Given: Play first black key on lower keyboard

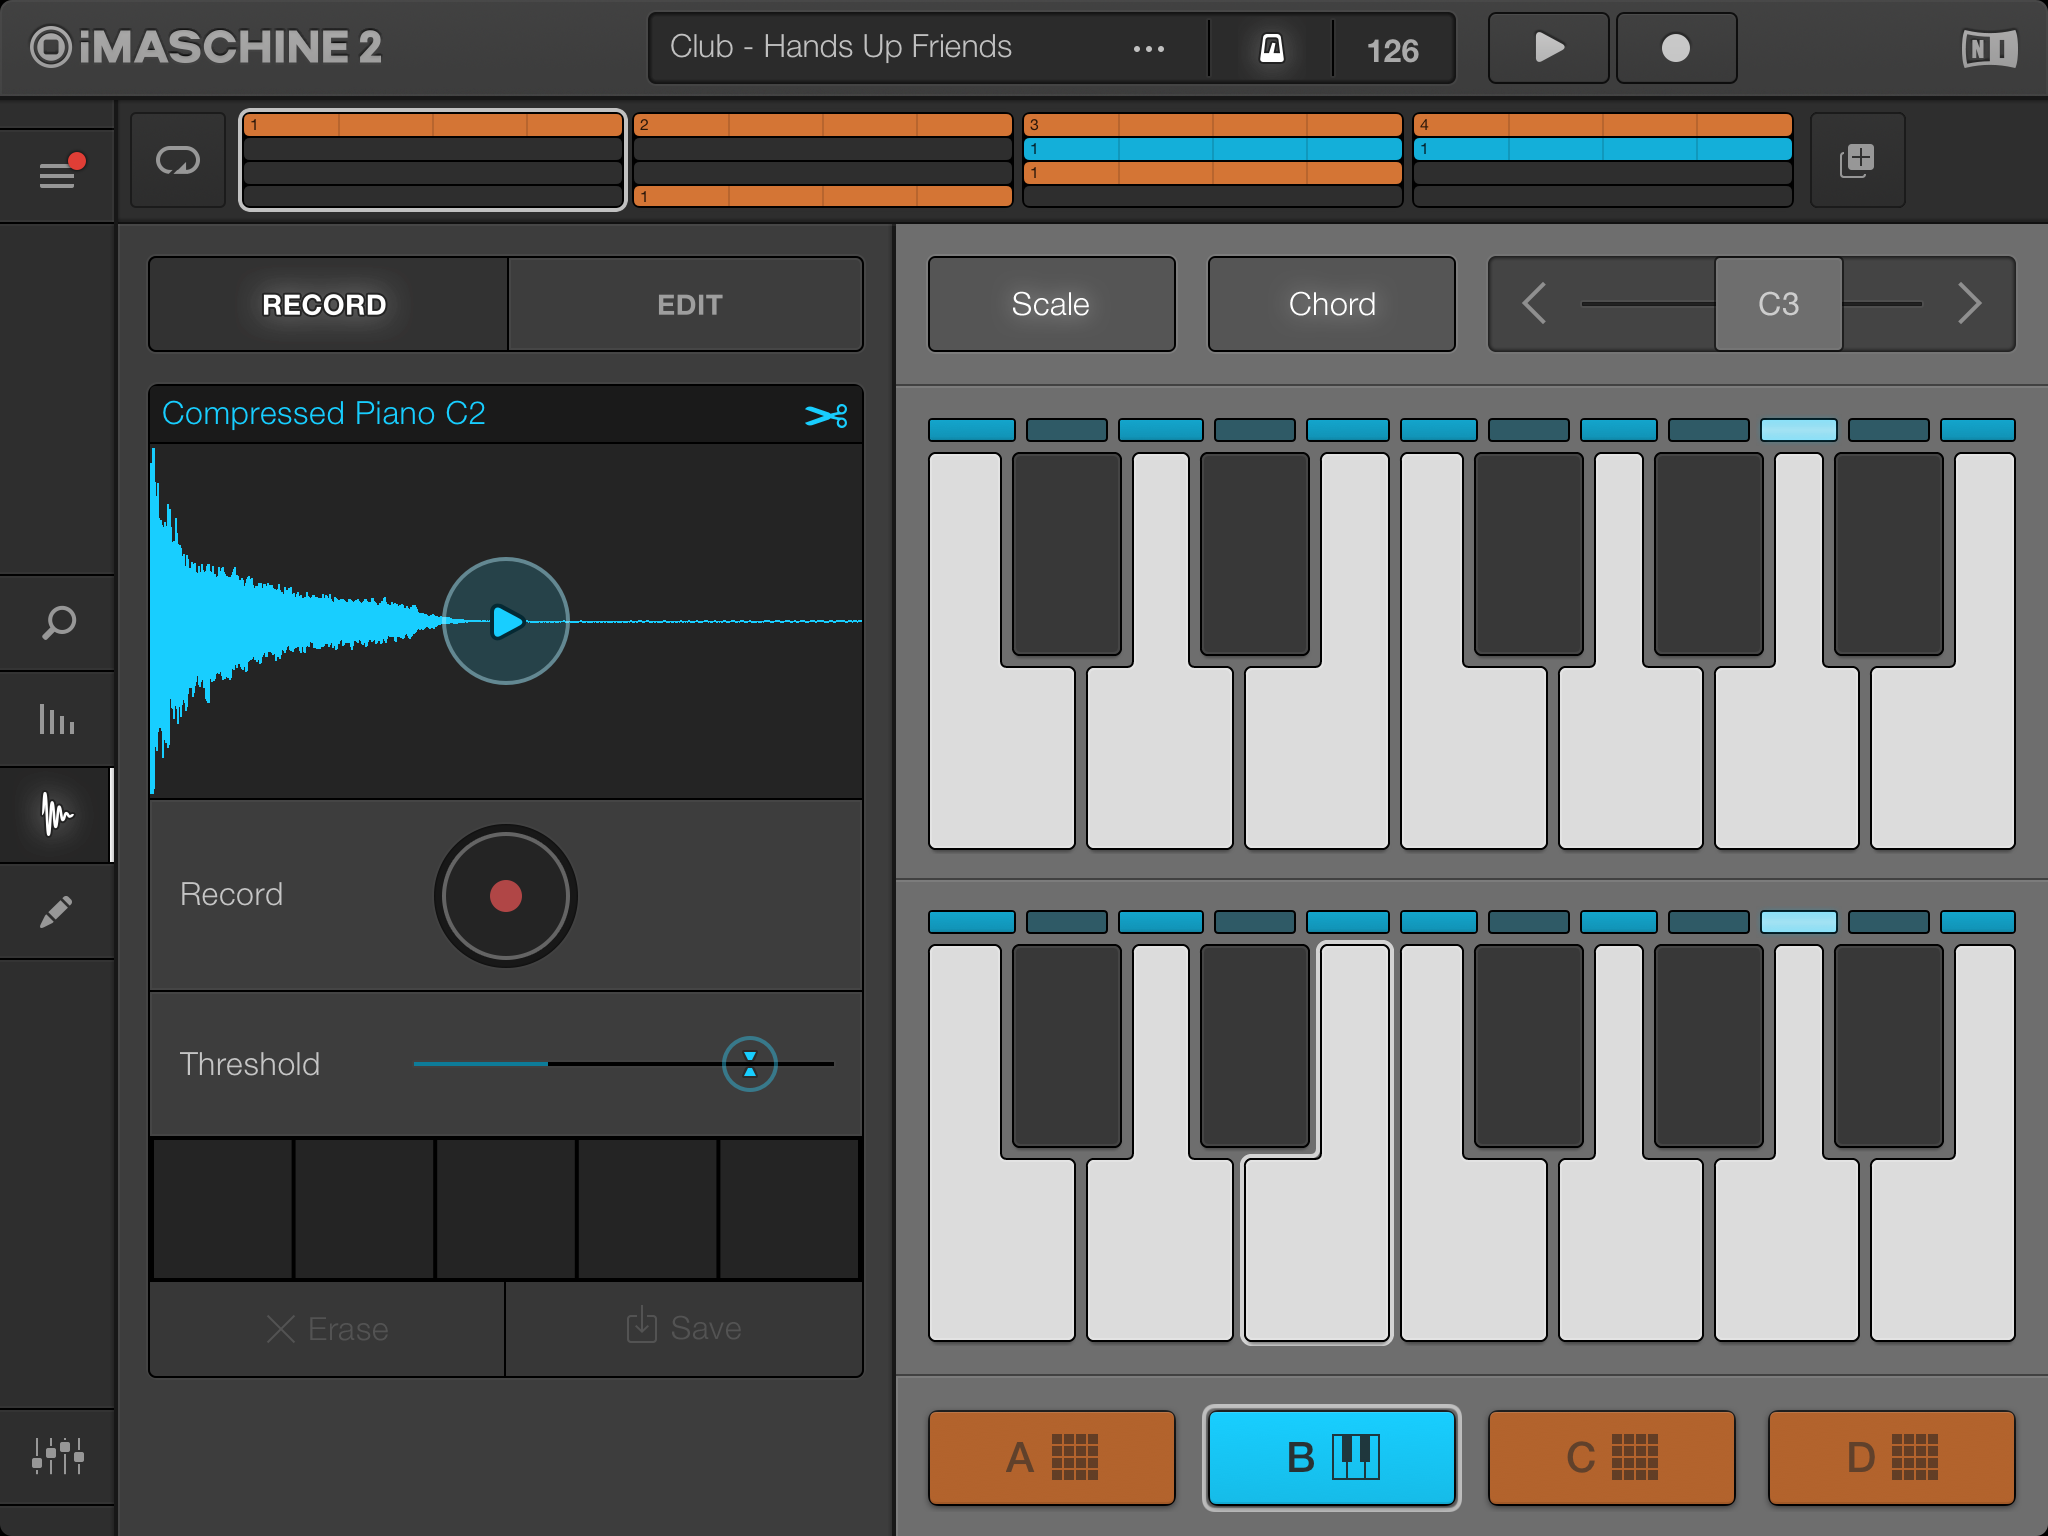Looking at the screenshot, I should click(1067, 1046).
